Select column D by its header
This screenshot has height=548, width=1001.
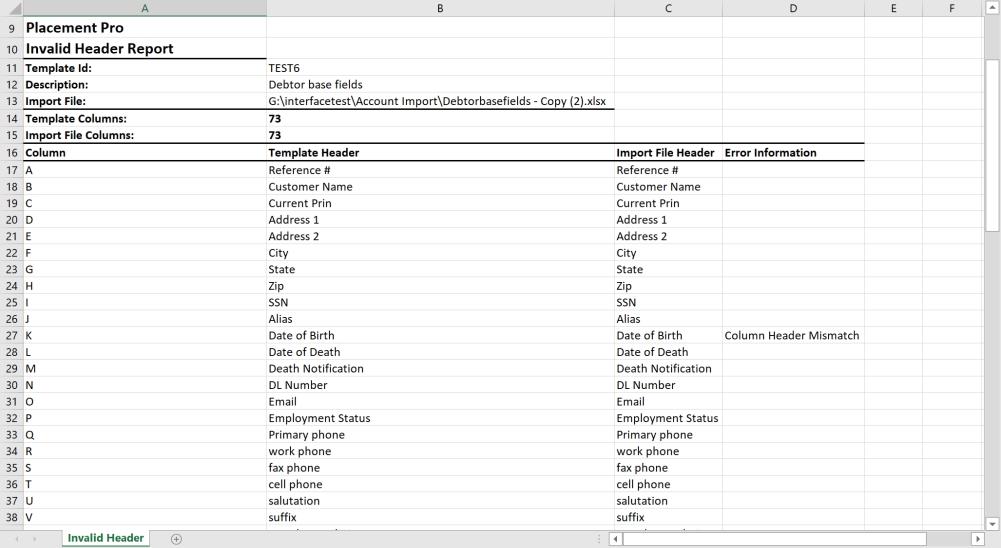pos(793,8)
